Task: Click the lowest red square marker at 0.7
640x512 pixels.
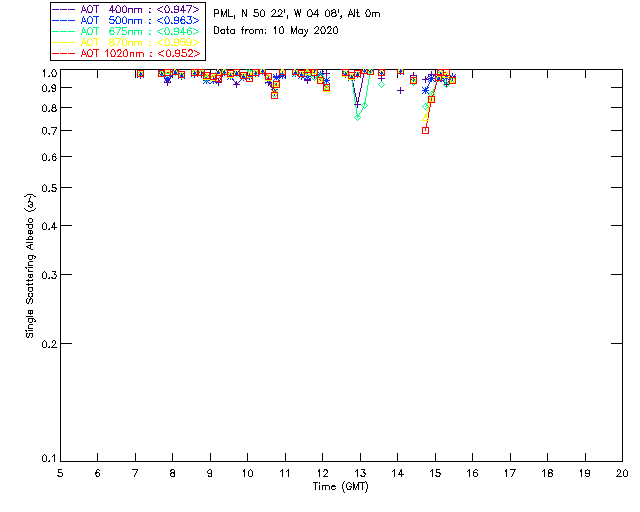Action: 425,131
